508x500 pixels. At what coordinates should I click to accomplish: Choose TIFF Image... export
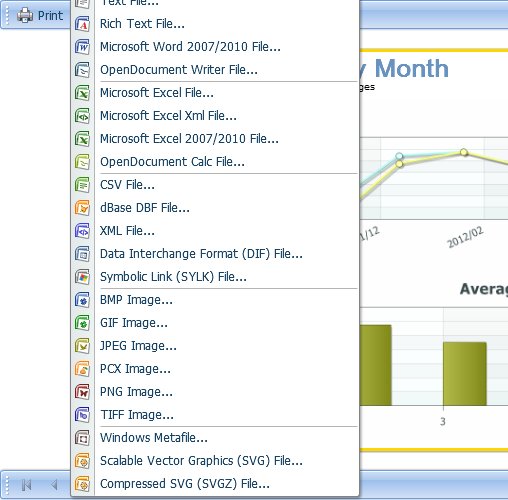tap(215, 415)
